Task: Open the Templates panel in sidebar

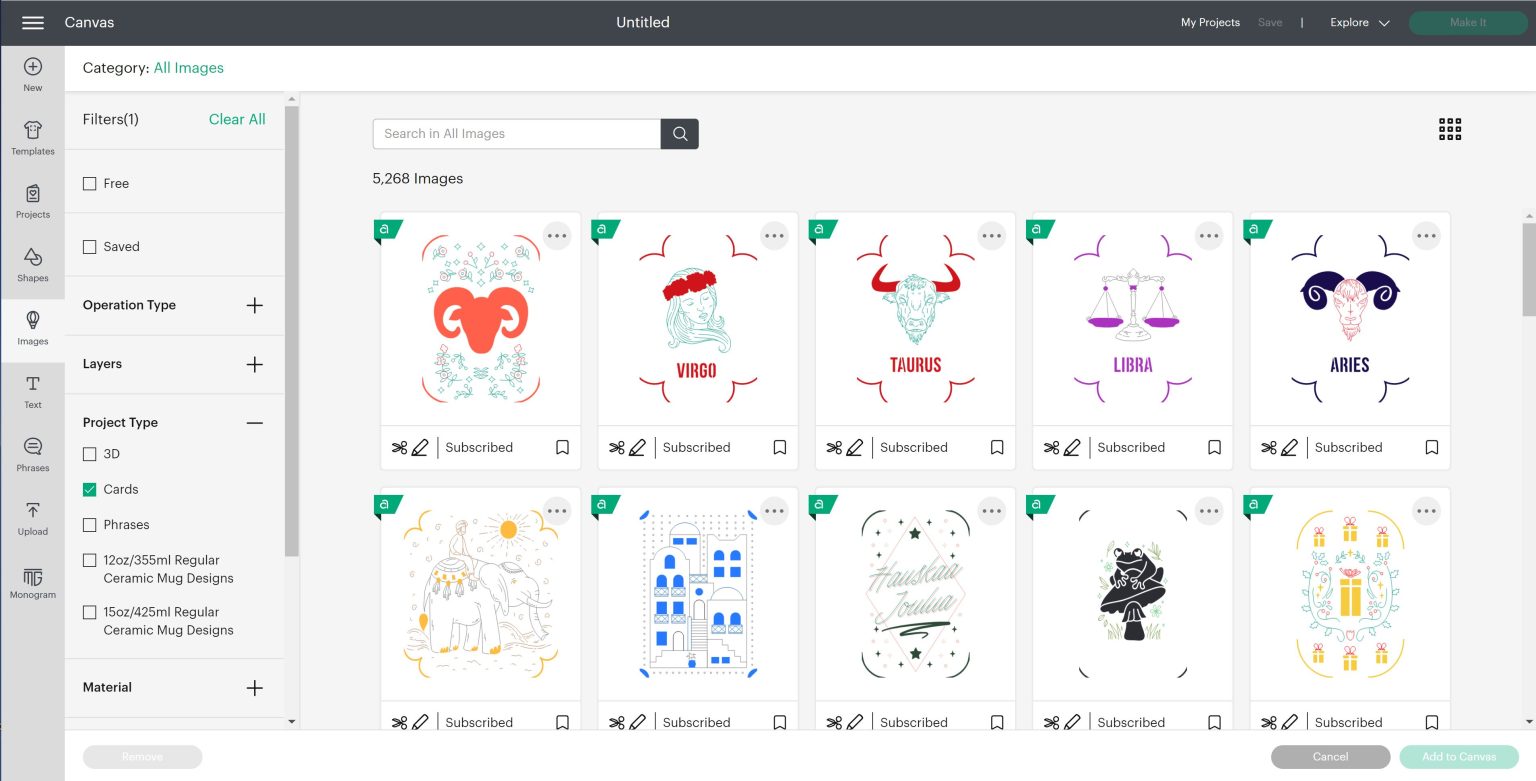Action: click(32, 138)
